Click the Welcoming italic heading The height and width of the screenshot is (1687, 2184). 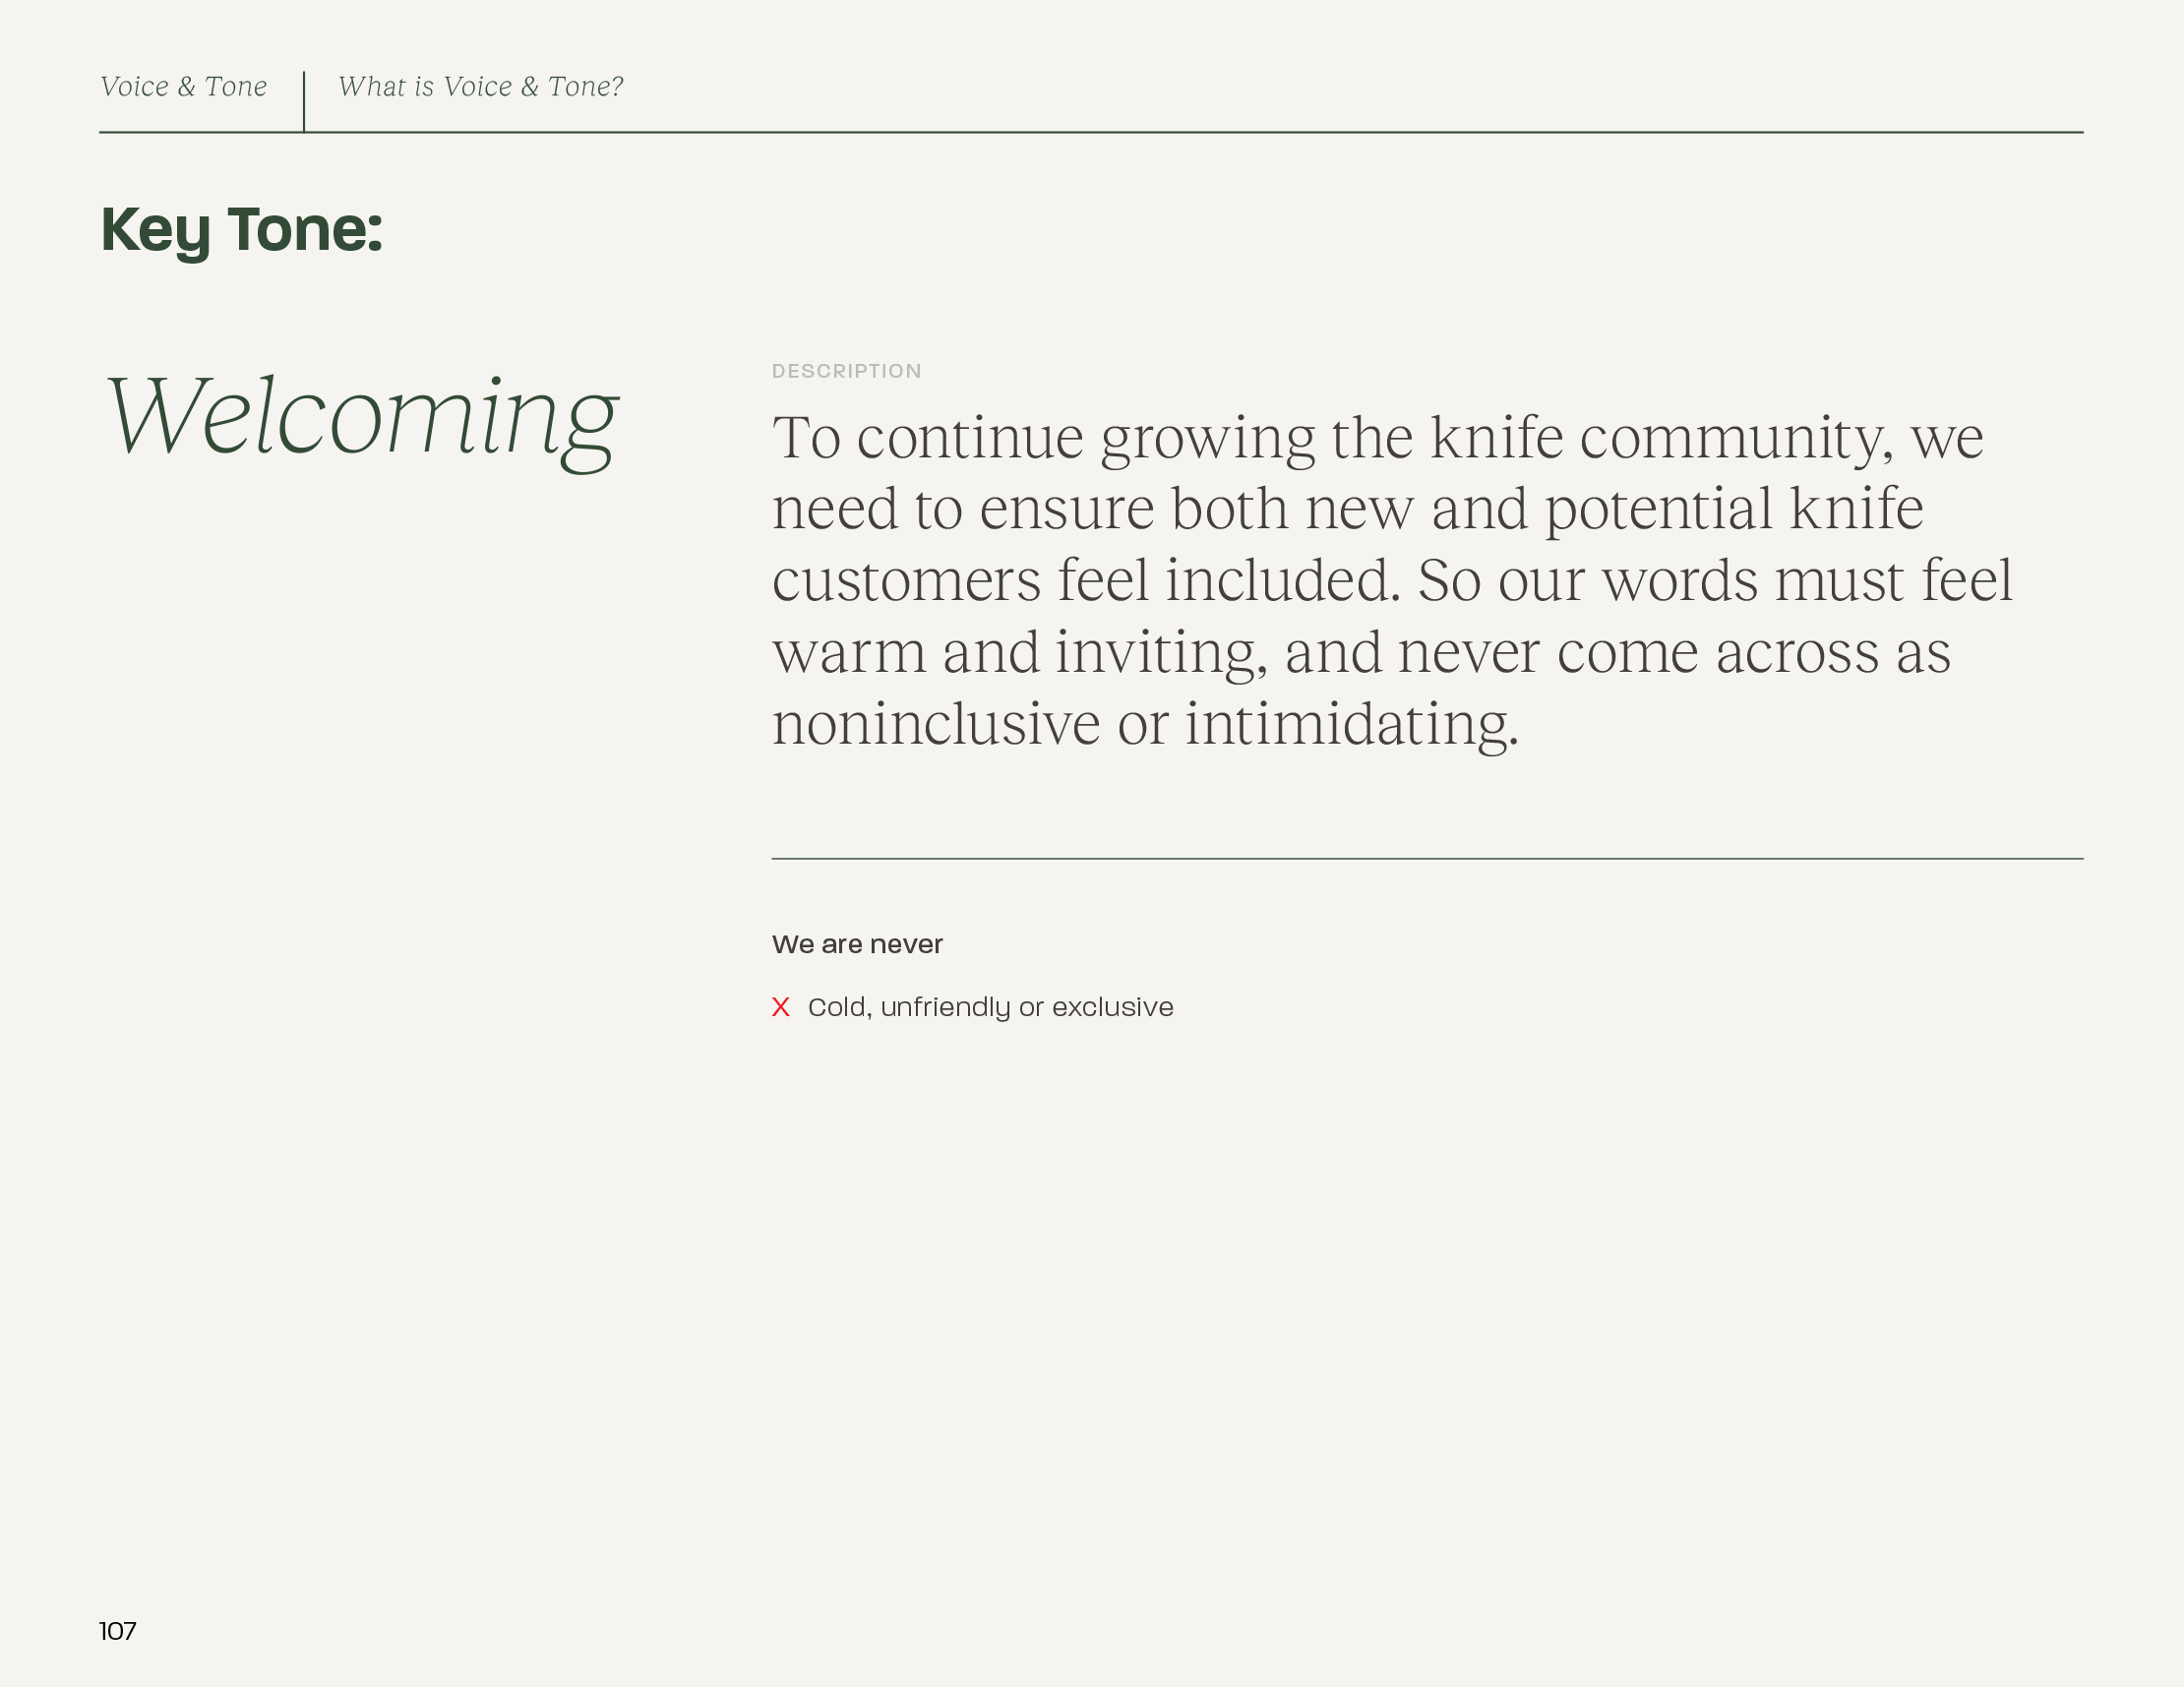click(362, 417)
